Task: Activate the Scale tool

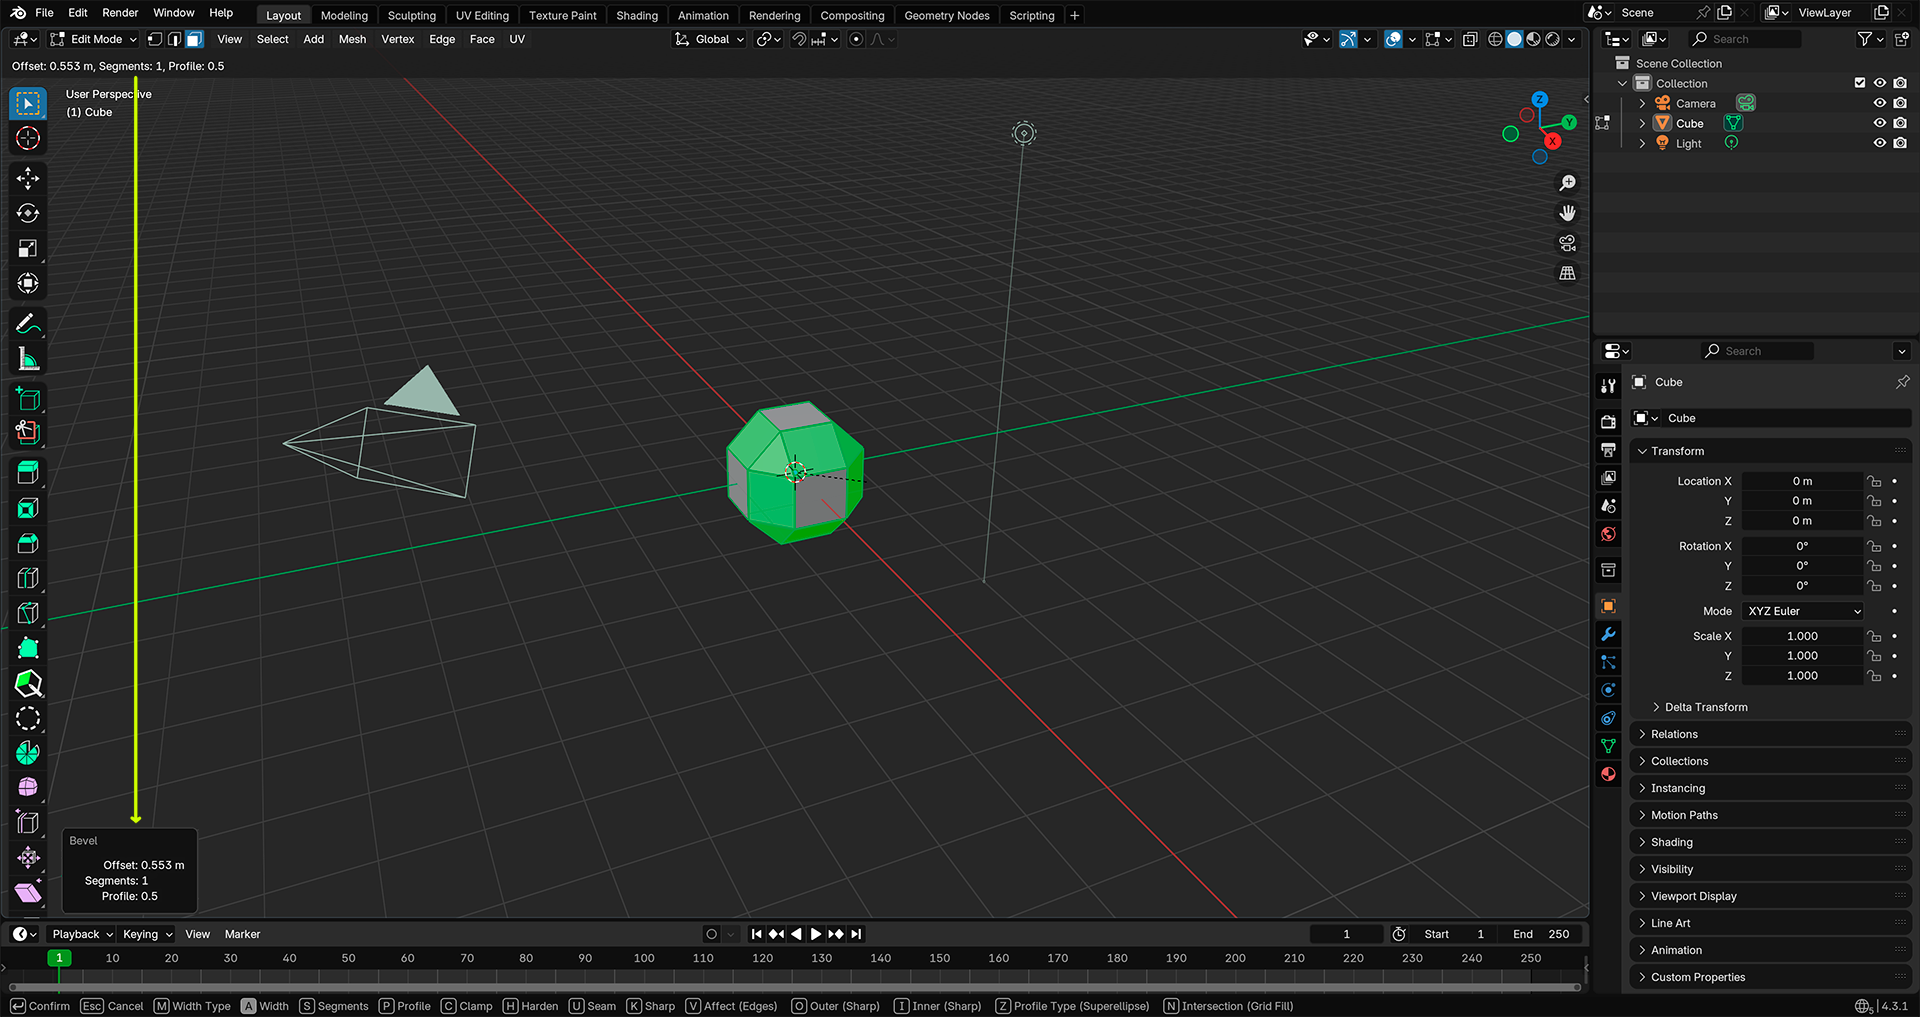Action: click(x=28, y=249)
